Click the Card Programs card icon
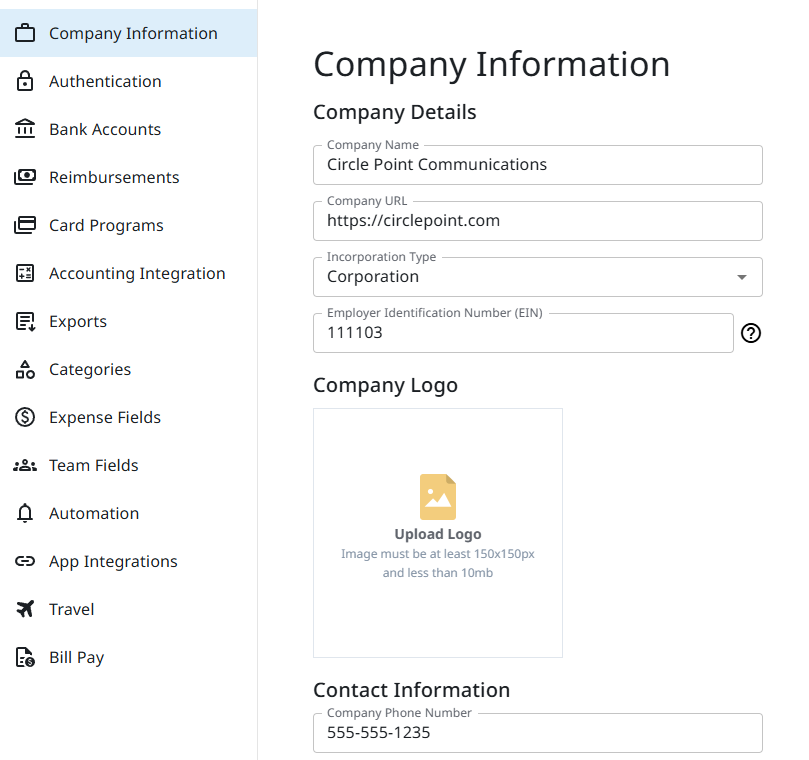809x760 pixels. pyautogui.click(x=25, y=225)
